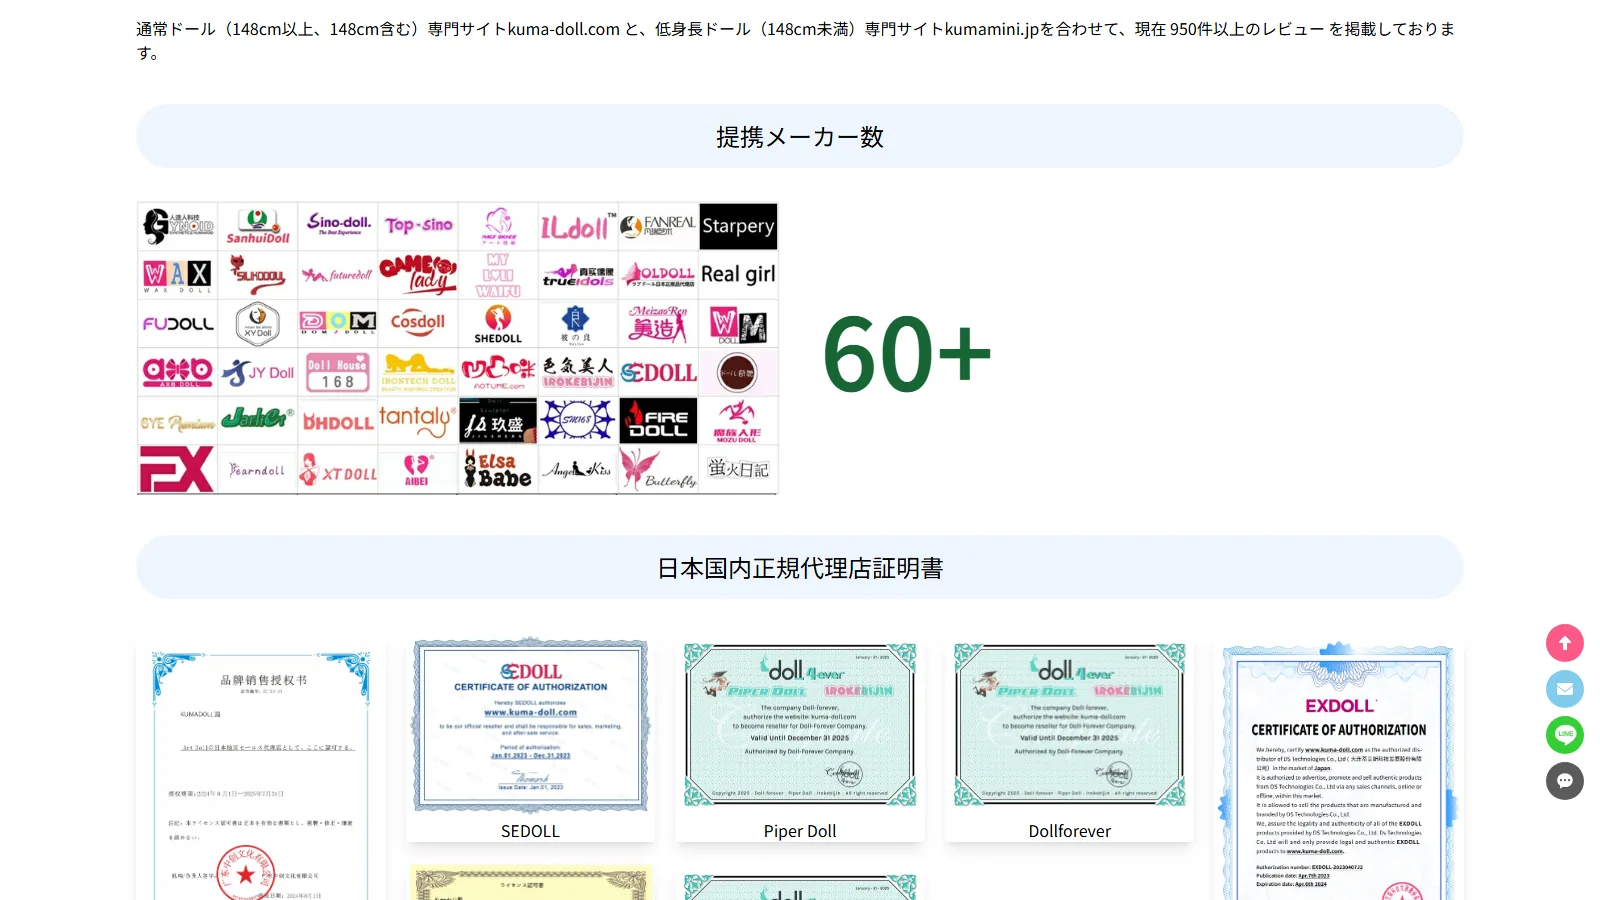Click the FIRE DOLL brand logo
This screenshot has height=900, width=1600.
pyautogui.click(x=658, y=420)
